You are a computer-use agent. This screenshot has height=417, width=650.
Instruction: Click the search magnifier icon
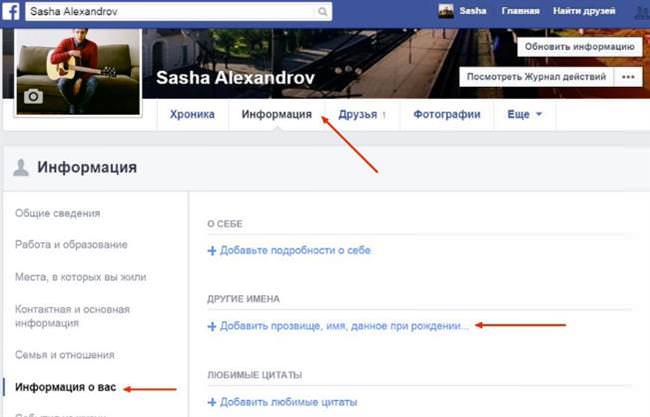(x=323, y=12)
